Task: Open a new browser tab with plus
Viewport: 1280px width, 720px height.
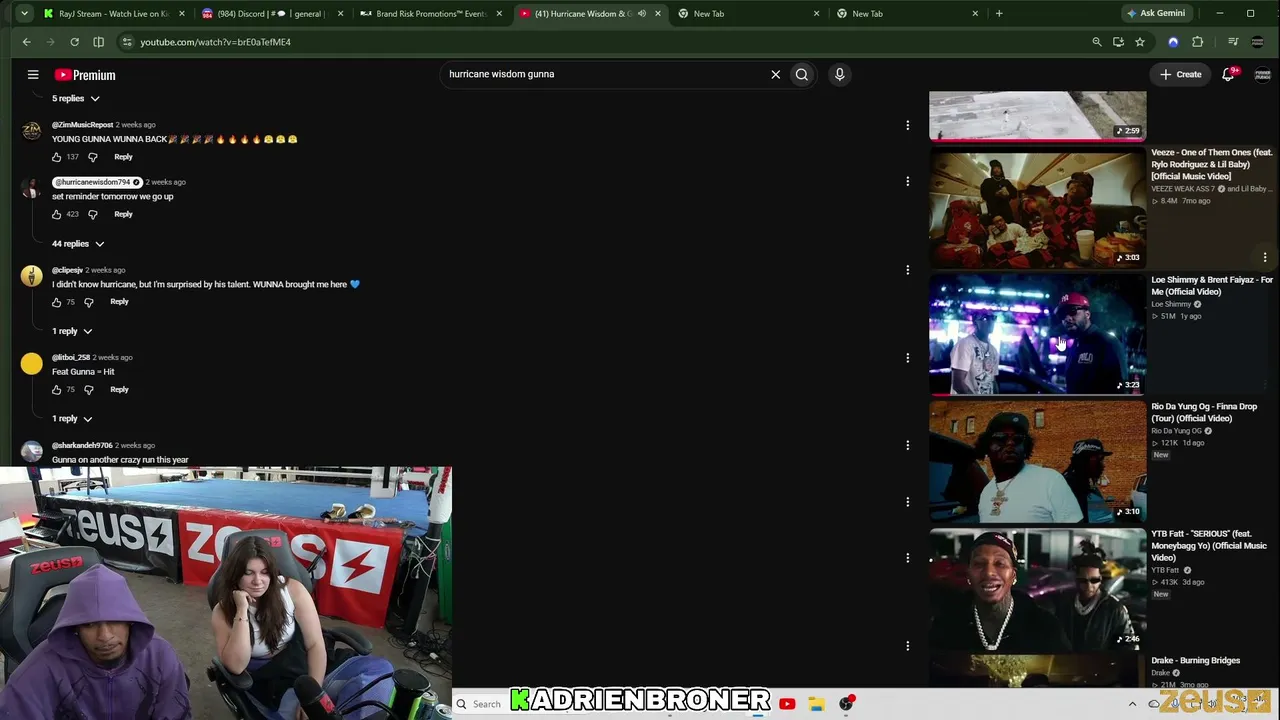Action: pos(999,14)
